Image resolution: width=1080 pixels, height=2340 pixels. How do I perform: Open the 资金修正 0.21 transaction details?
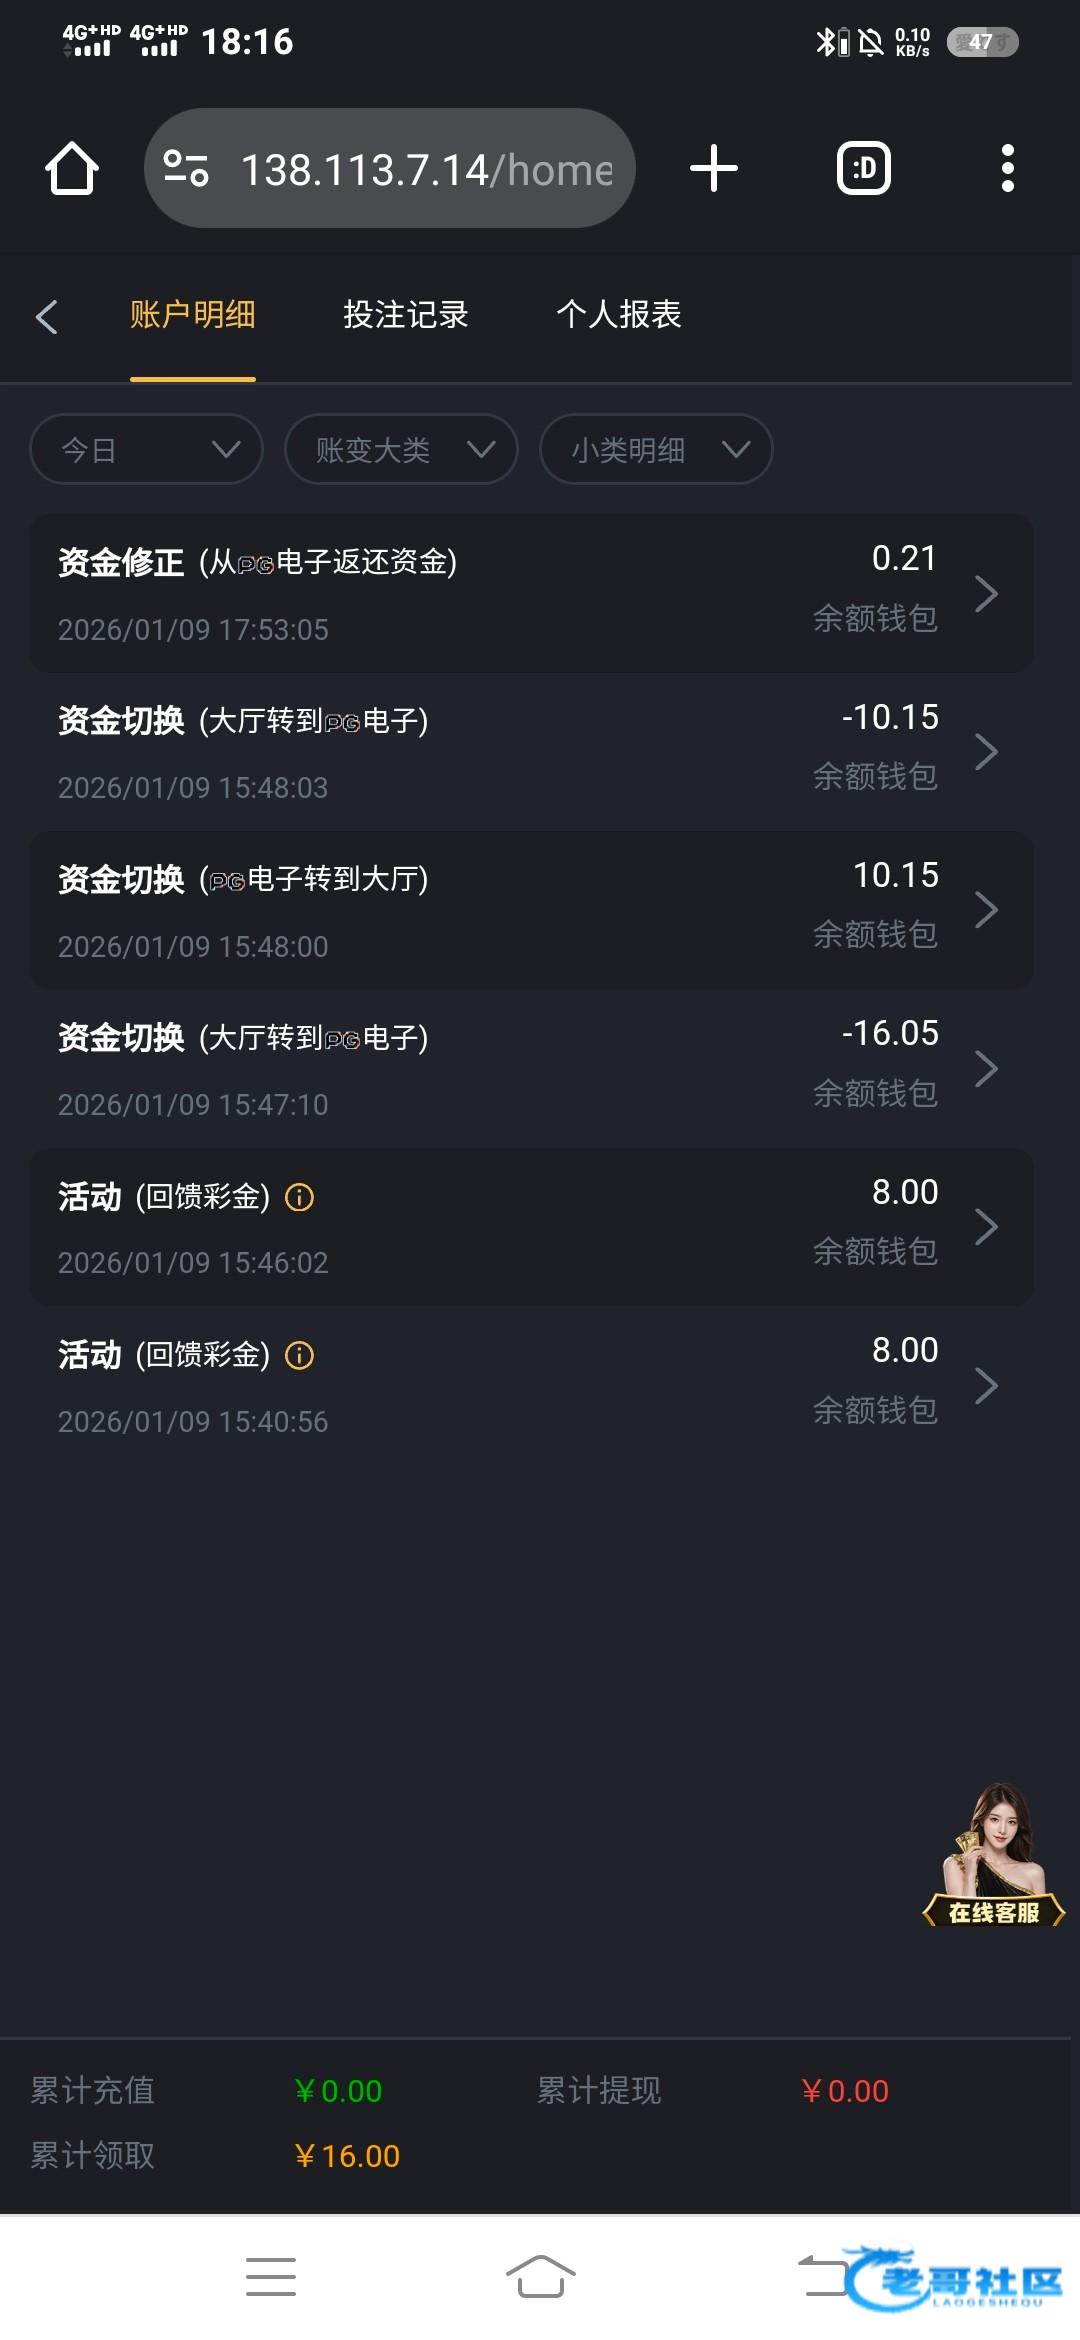tap(531, 594)
